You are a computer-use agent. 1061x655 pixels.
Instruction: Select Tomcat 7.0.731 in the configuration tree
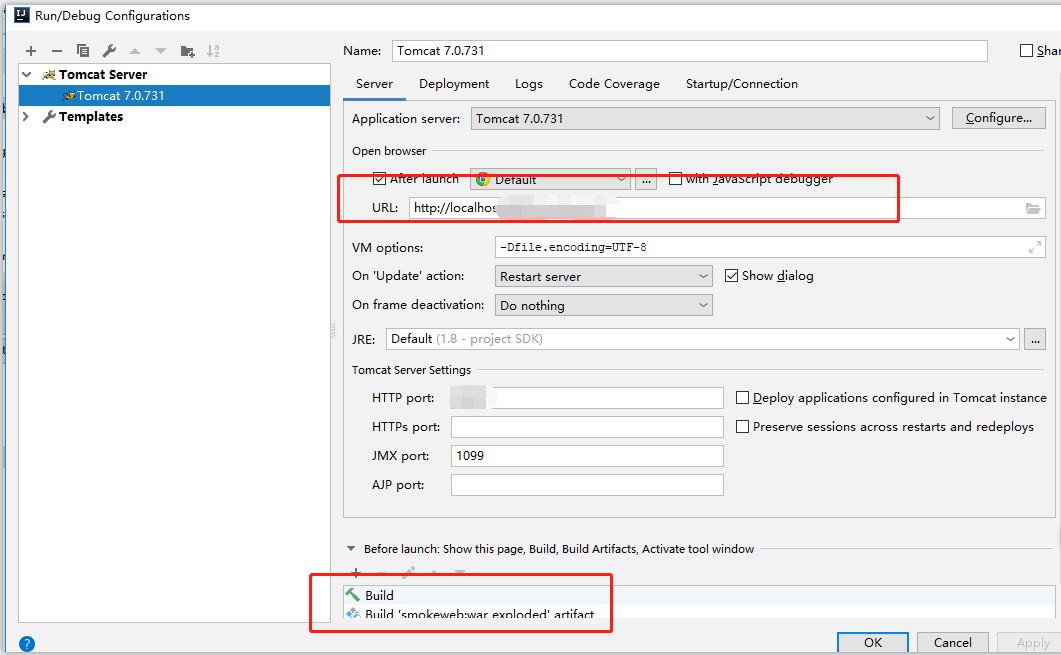[175, 95]
